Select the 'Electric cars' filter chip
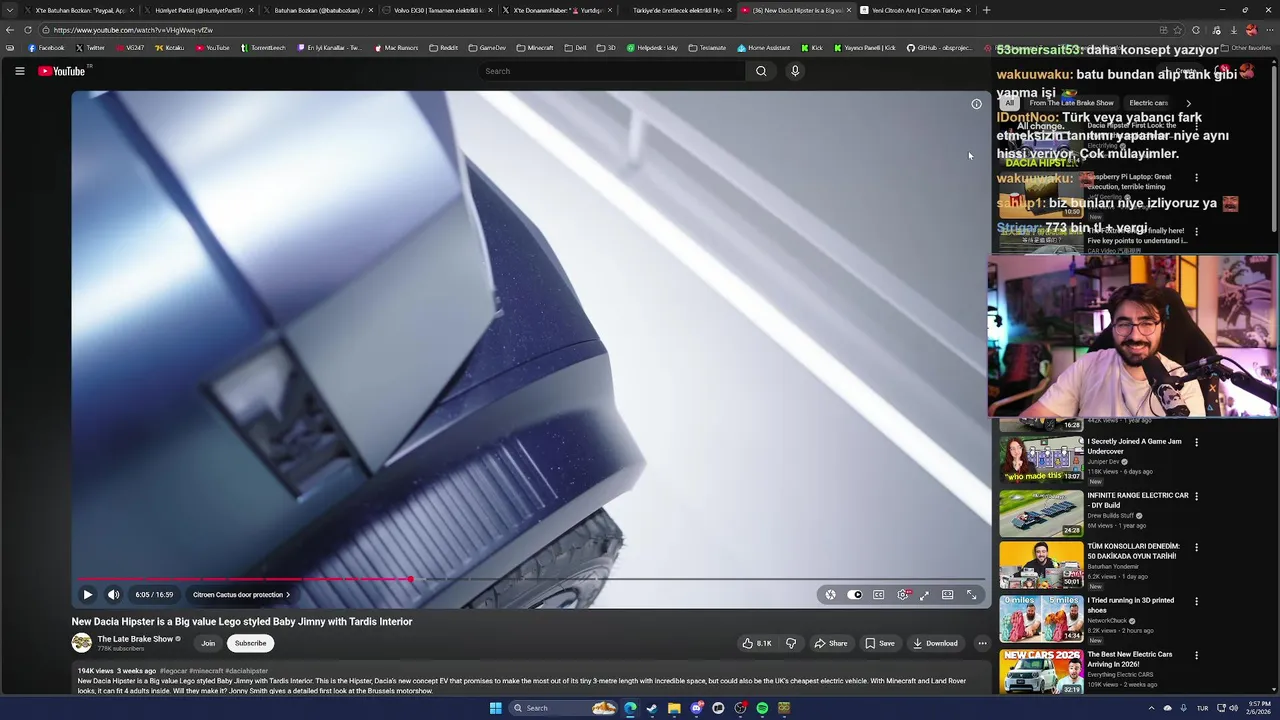 tap(1148, 103)
